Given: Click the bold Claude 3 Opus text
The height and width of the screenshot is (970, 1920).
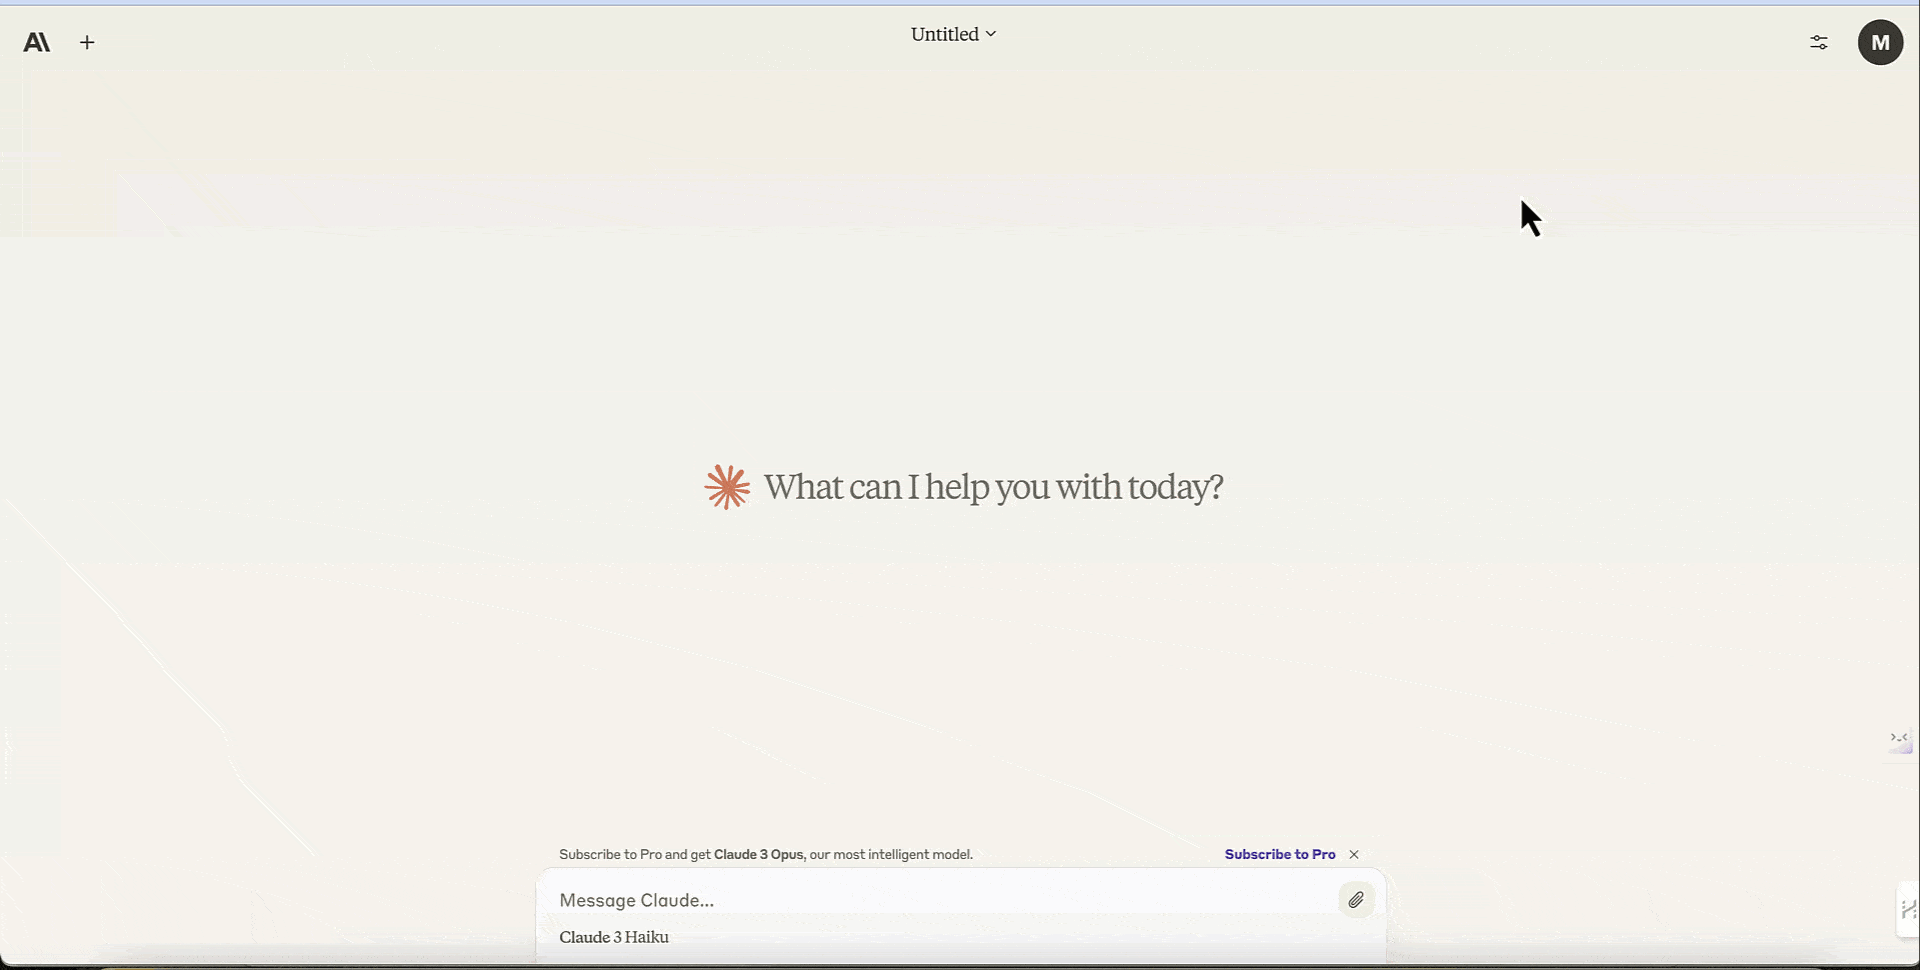Looking at the screenshot, I should 759,854.
